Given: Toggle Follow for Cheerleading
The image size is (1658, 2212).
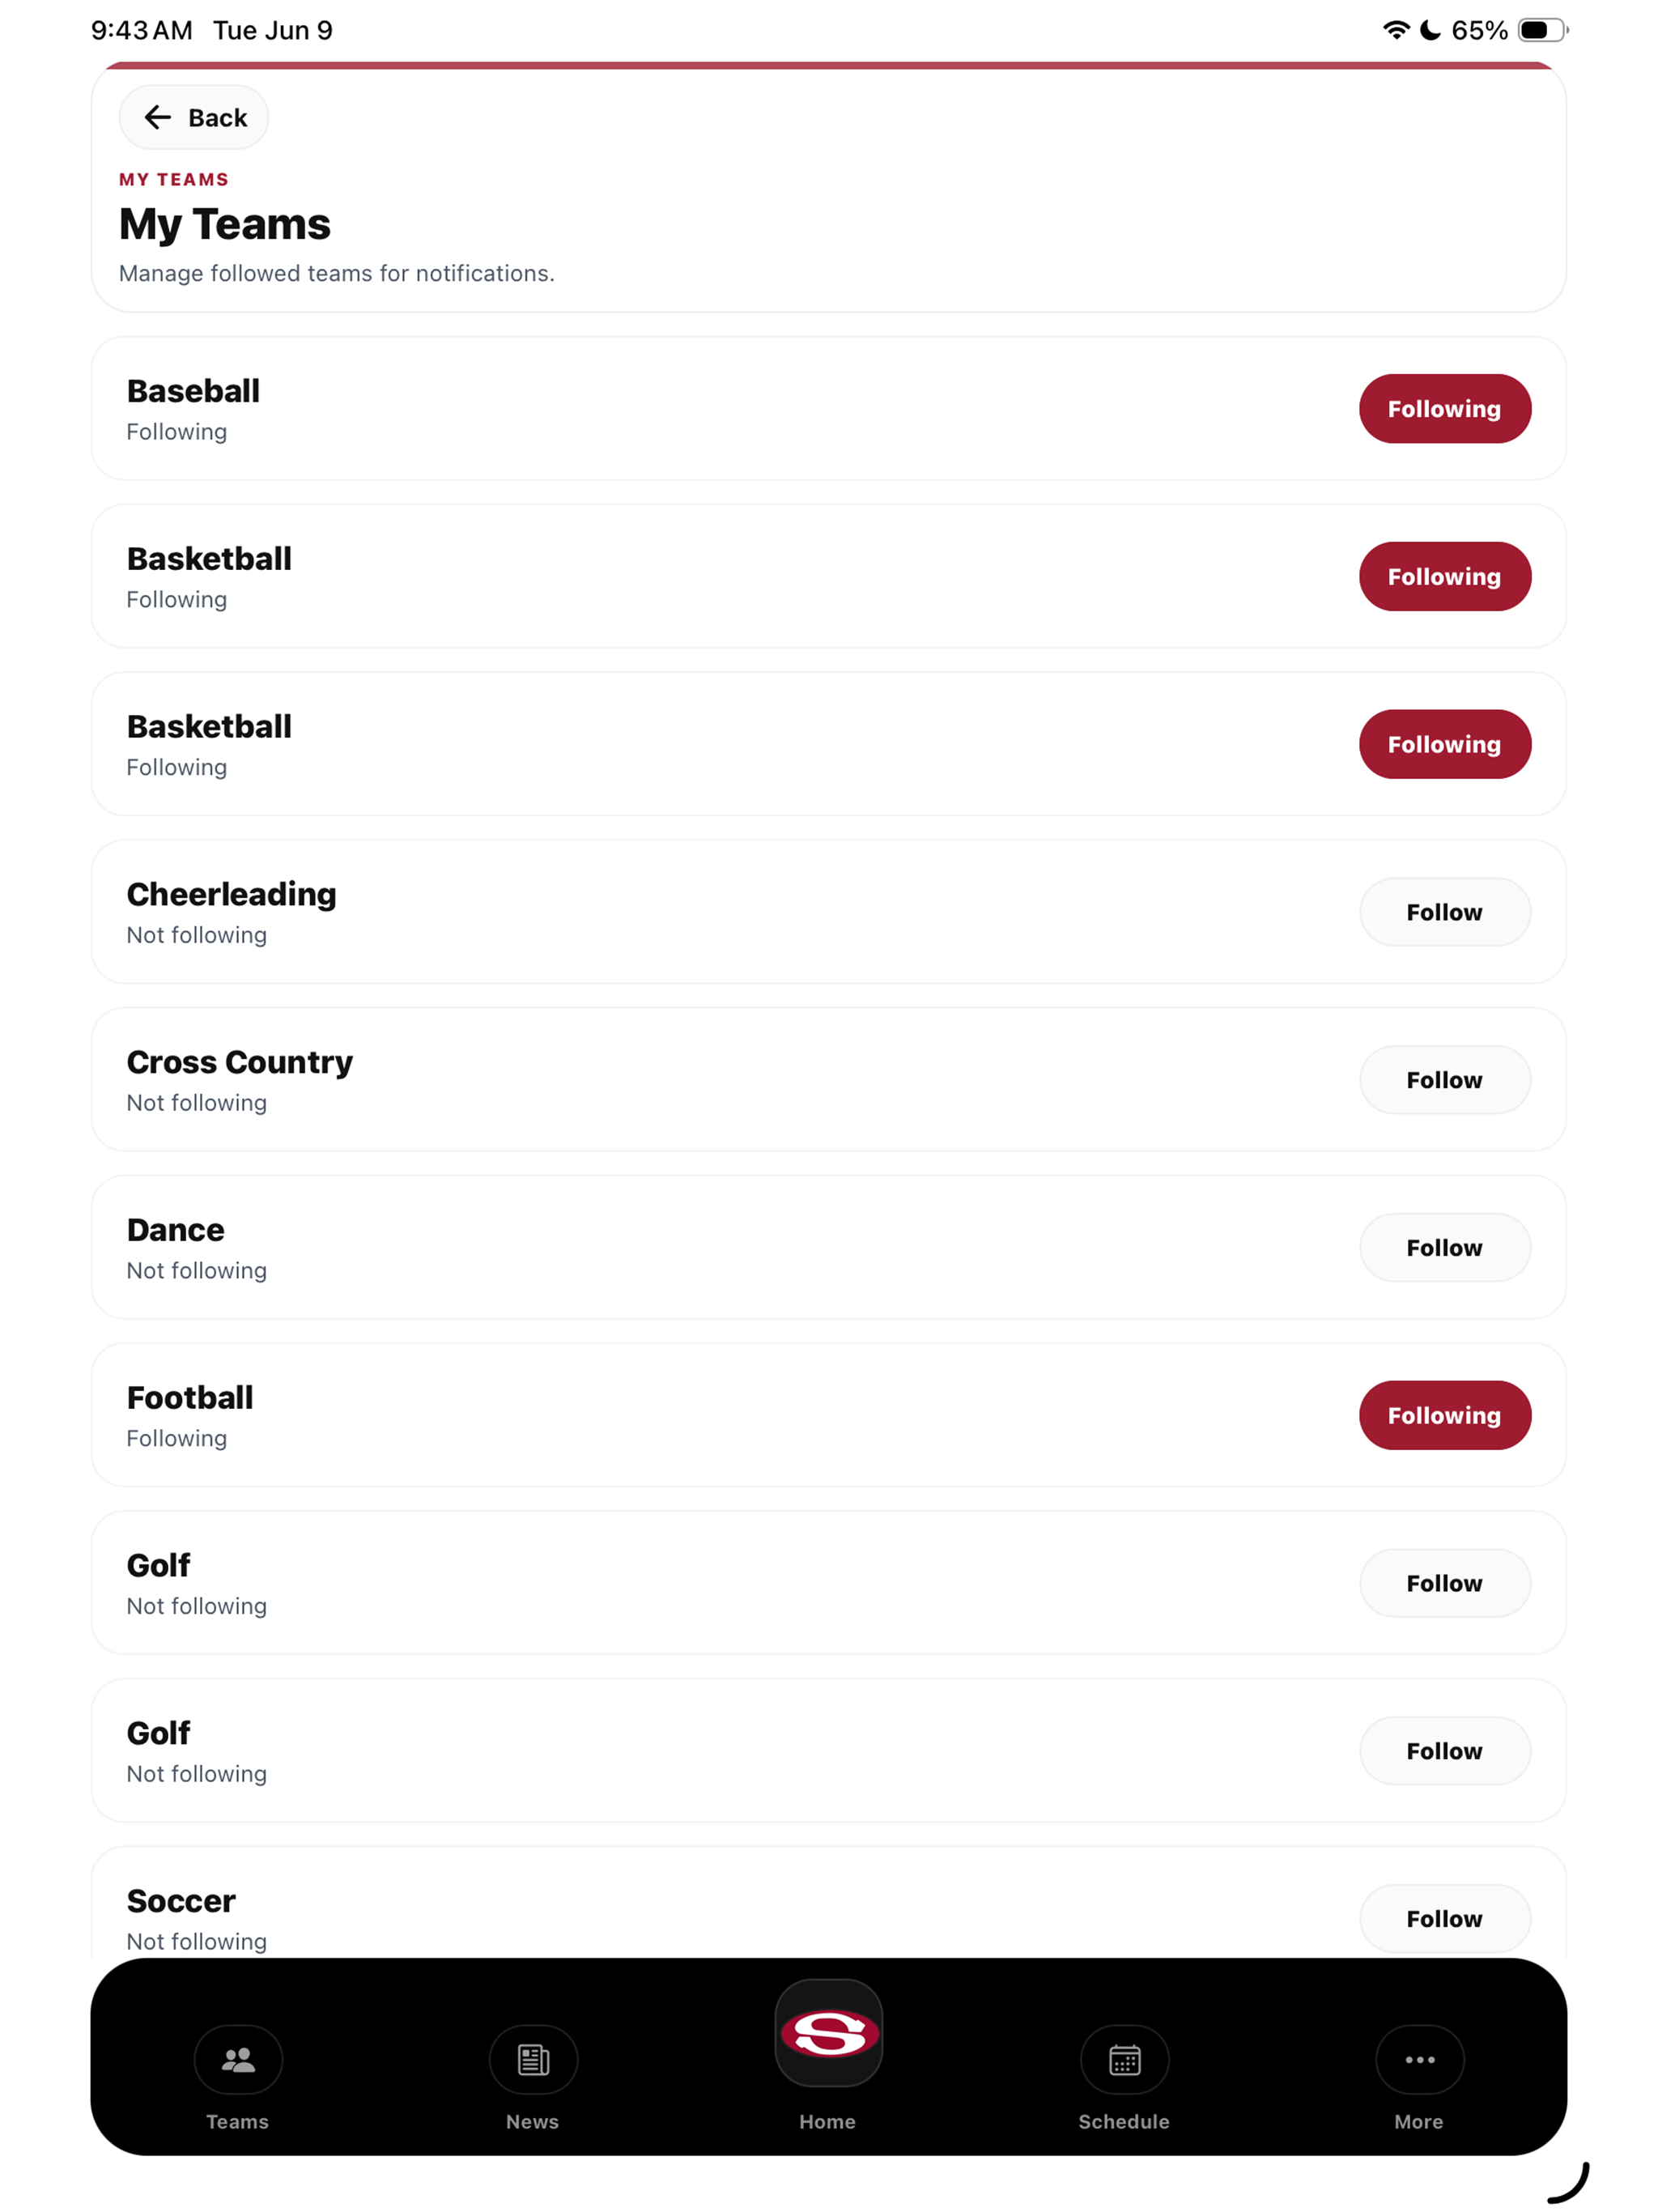Looking at the screenshot, I should [x=1444, y=912].
